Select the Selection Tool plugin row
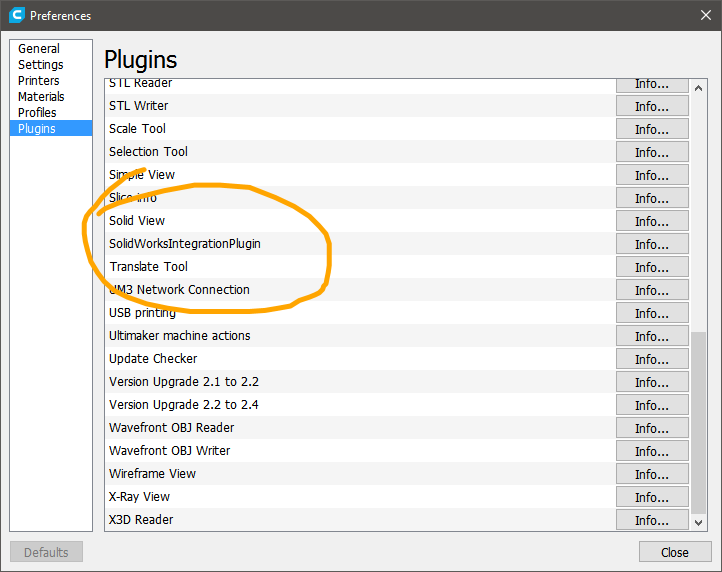 coord(360,152)
